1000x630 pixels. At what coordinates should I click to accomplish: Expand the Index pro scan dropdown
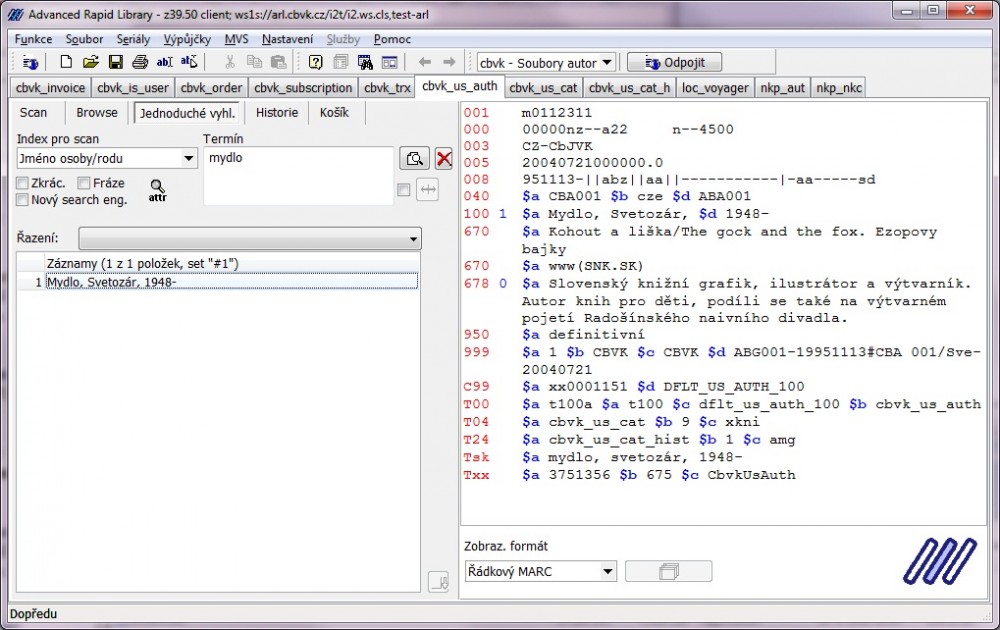pyautogui.click(x=189, y=159)
